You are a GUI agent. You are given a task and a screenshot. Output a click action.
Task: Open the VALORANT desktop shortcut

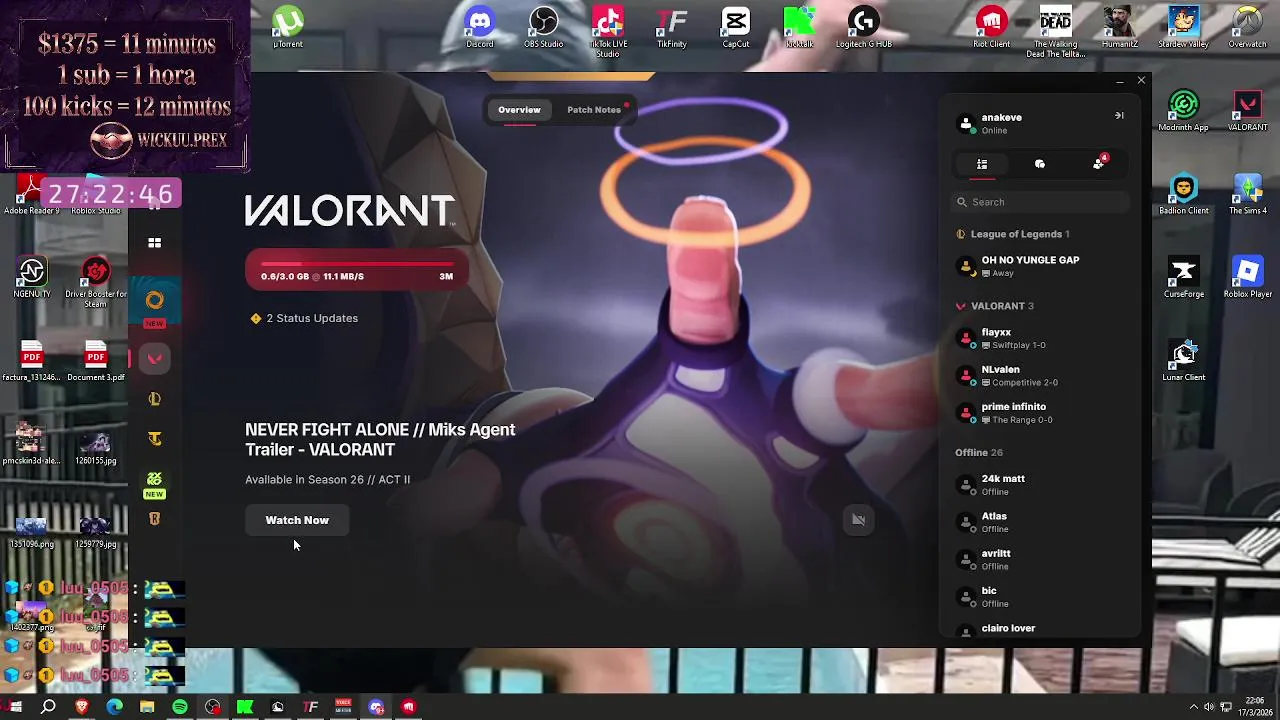1247,110
